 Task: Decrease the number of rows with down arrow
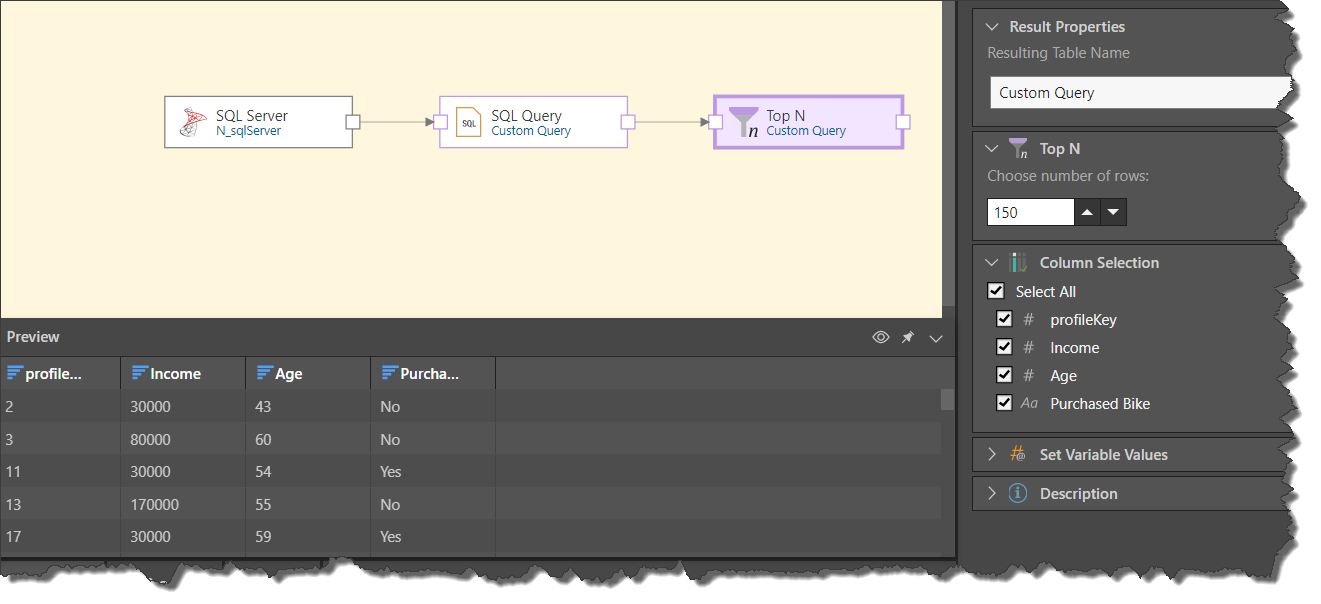1114,212
